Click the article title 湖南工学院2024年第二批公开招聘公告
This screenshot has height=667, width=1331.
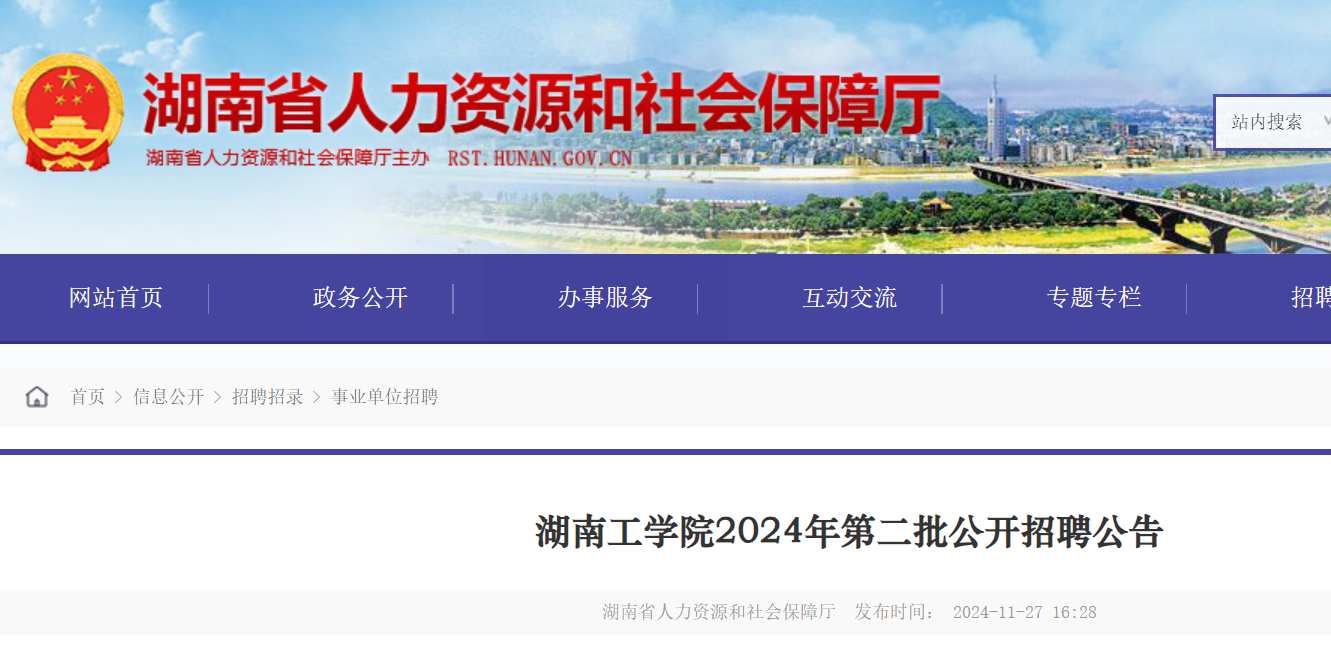click(849, 532)
